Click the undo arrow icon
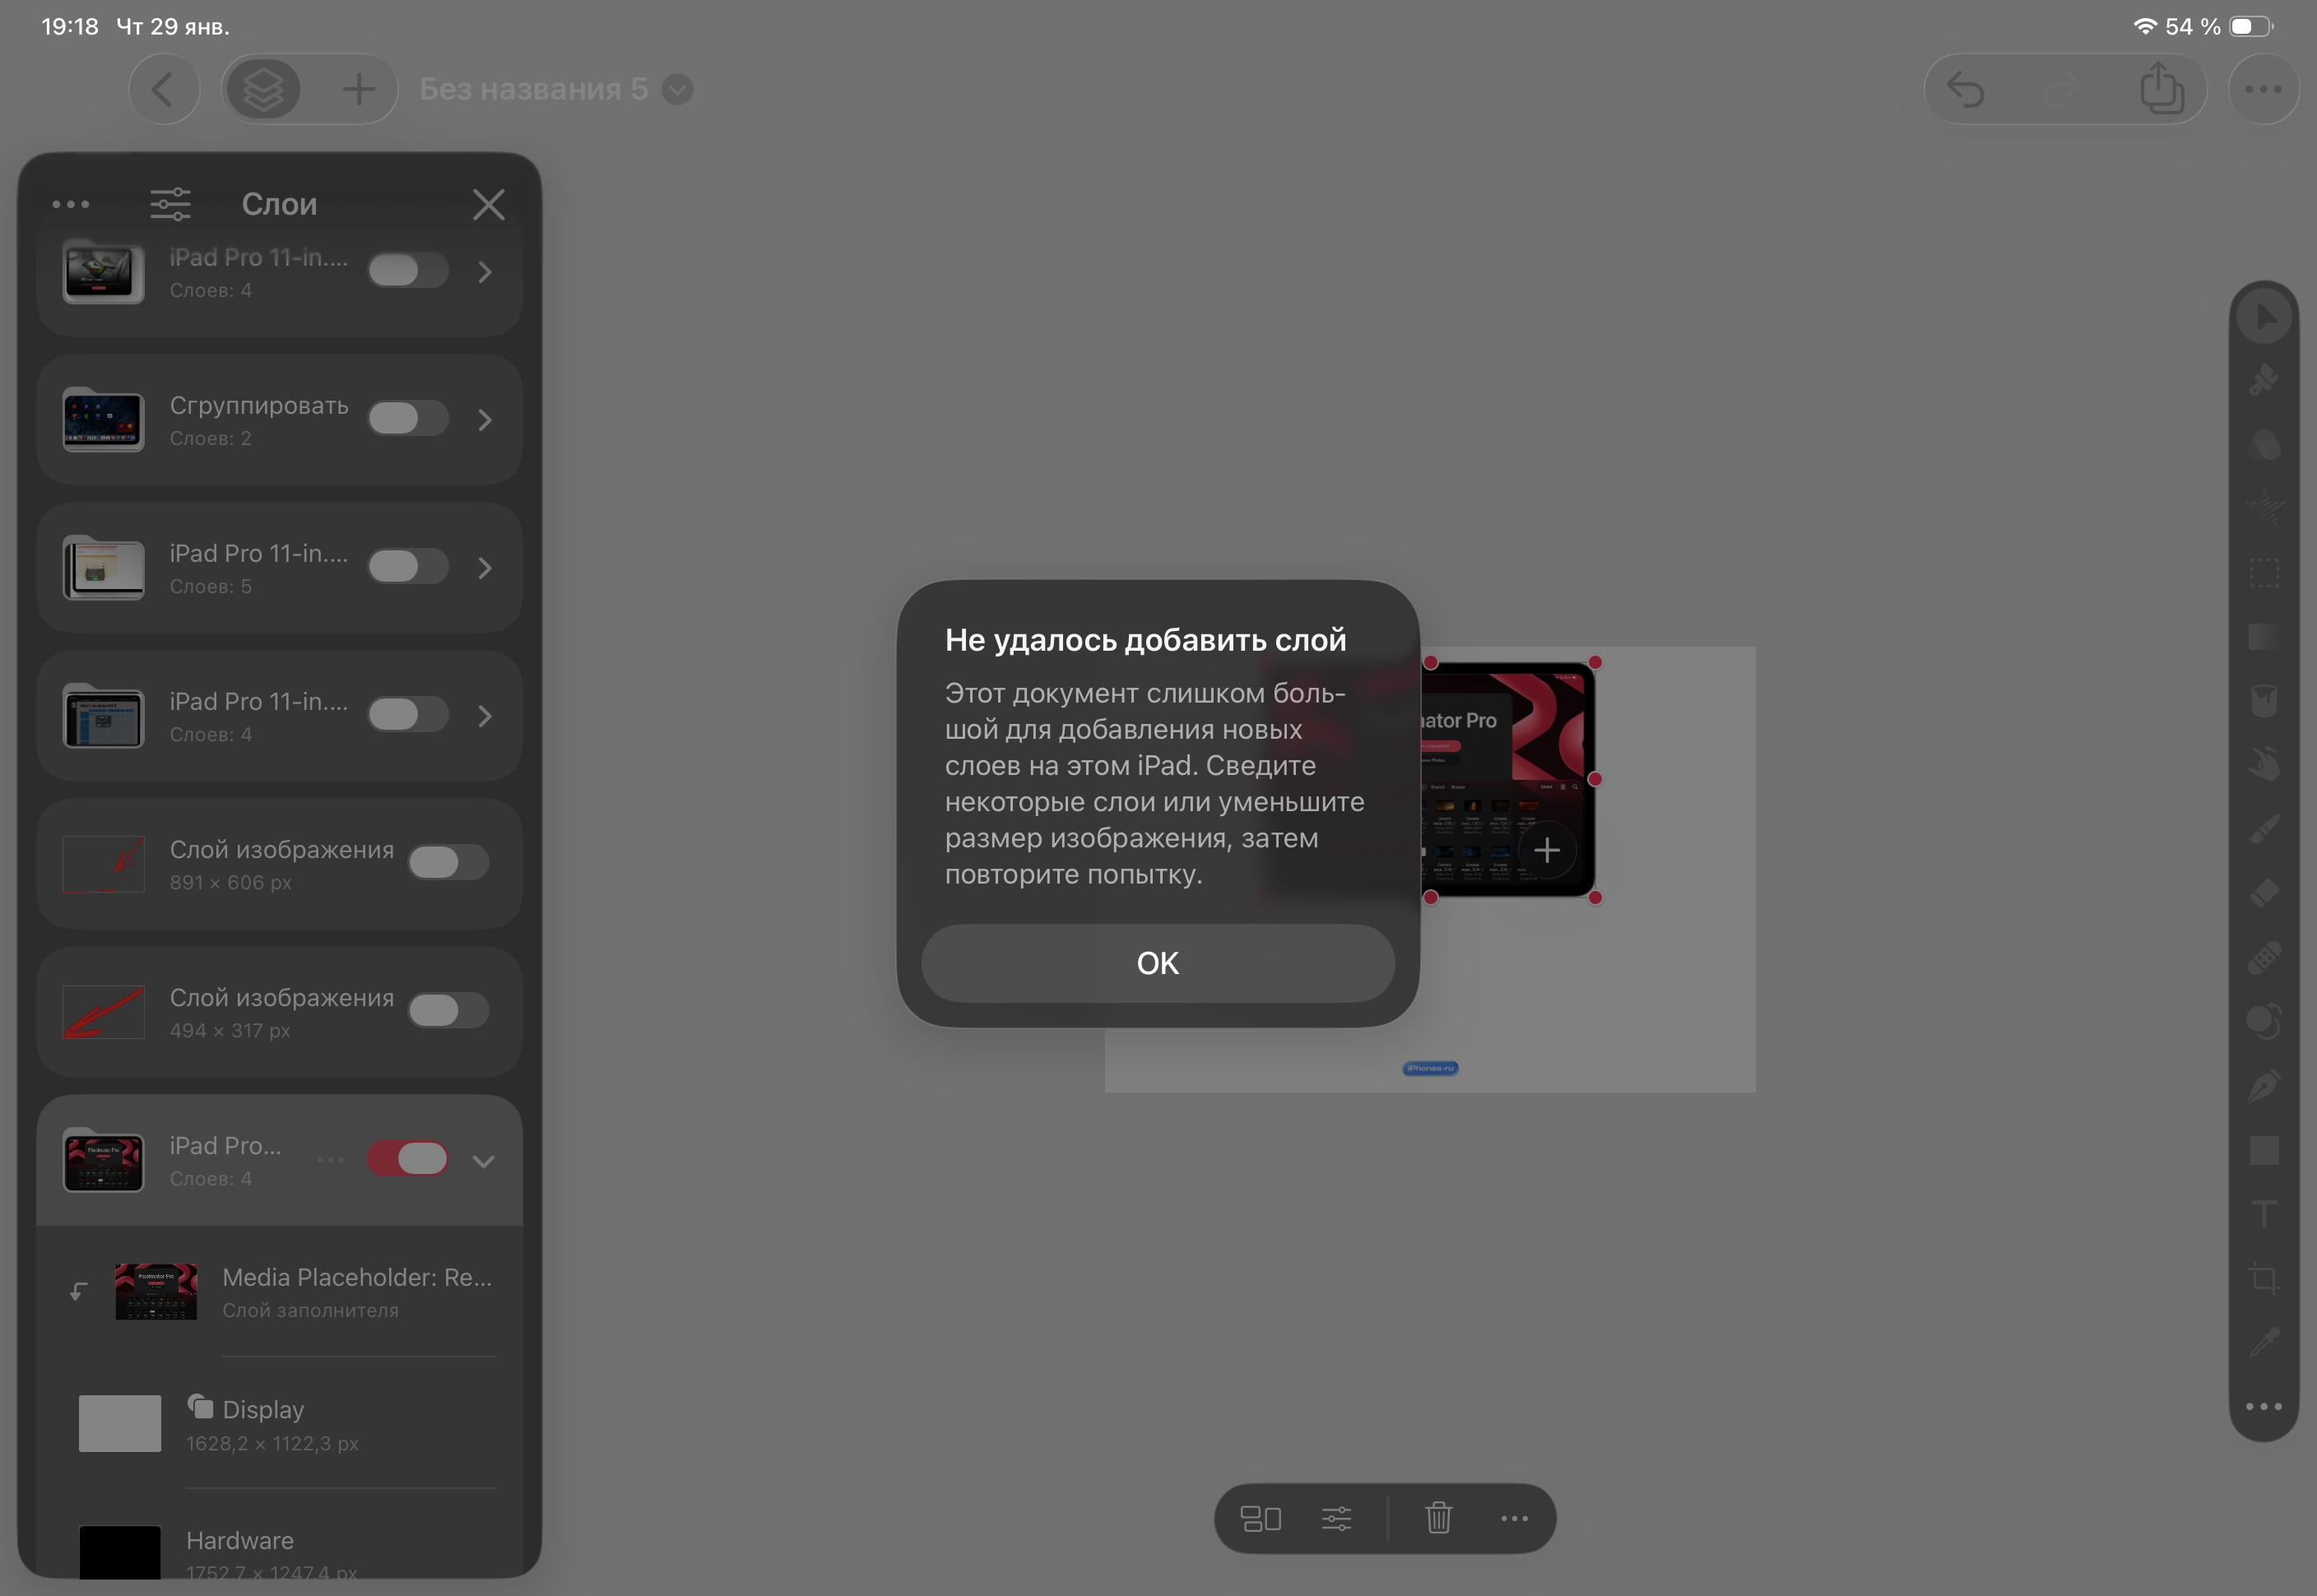Screen dimensions: 2317x1596 tap(1966, 90)
